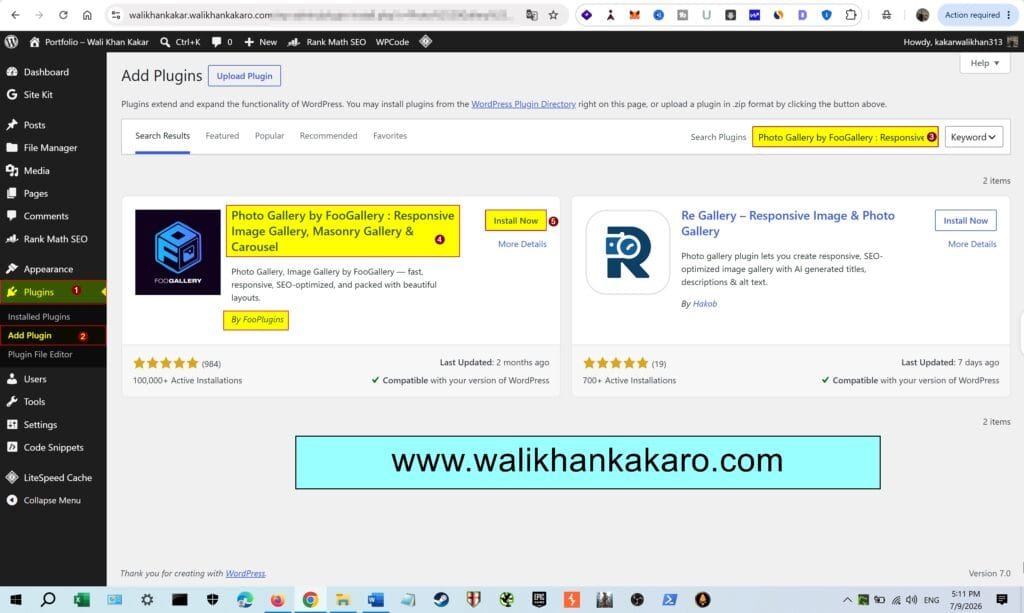Open Steam from the taskbar

(x=441, y=599)
